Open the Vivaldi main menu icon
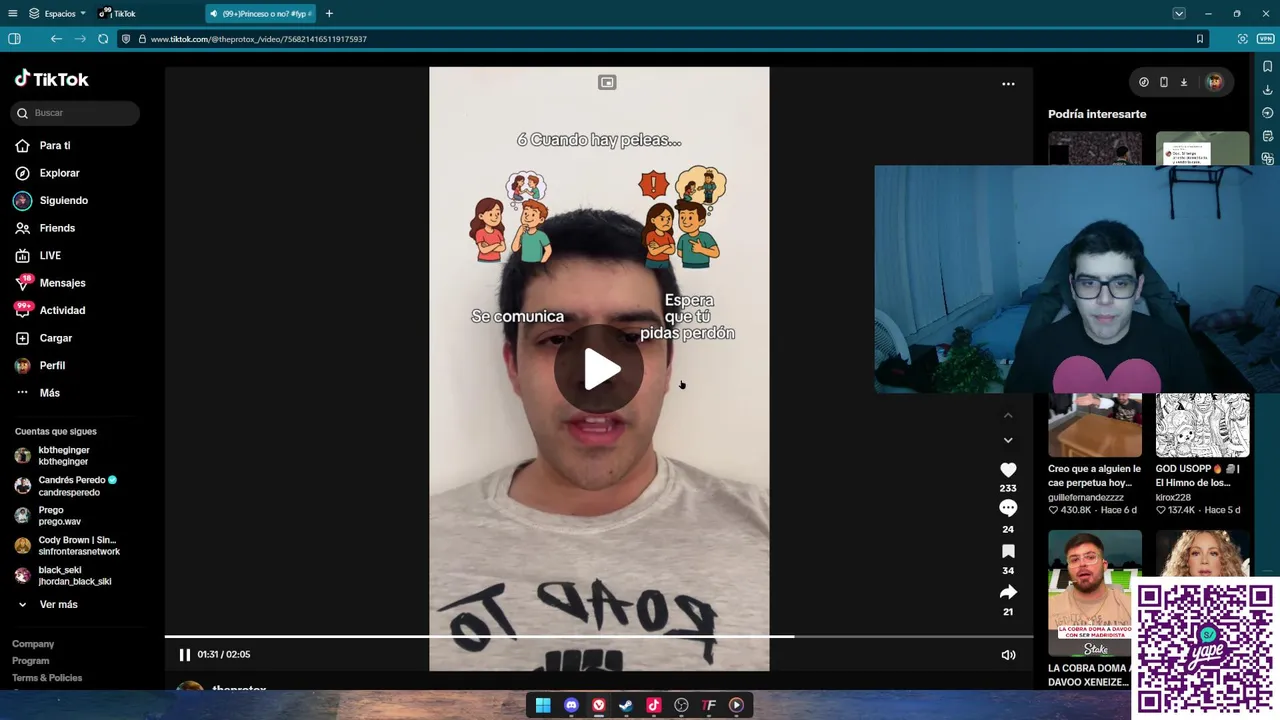Viewport: 1280px width, 720px height. click(x=13, y=13)
